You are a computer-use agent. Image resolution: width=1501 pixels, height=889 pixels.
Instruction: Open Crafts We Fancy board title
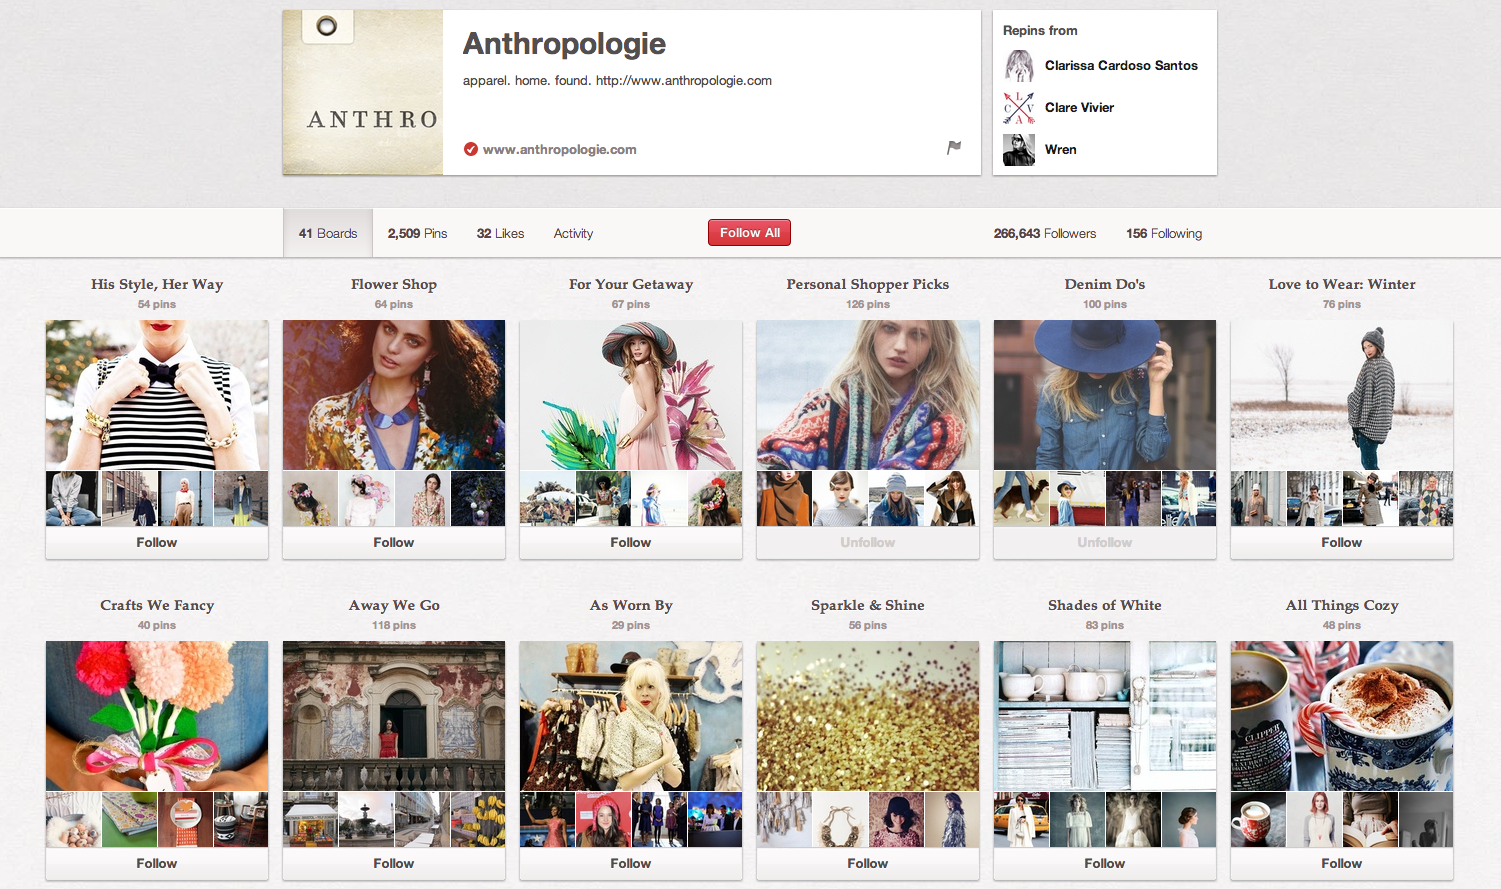[x=157, y=605]
